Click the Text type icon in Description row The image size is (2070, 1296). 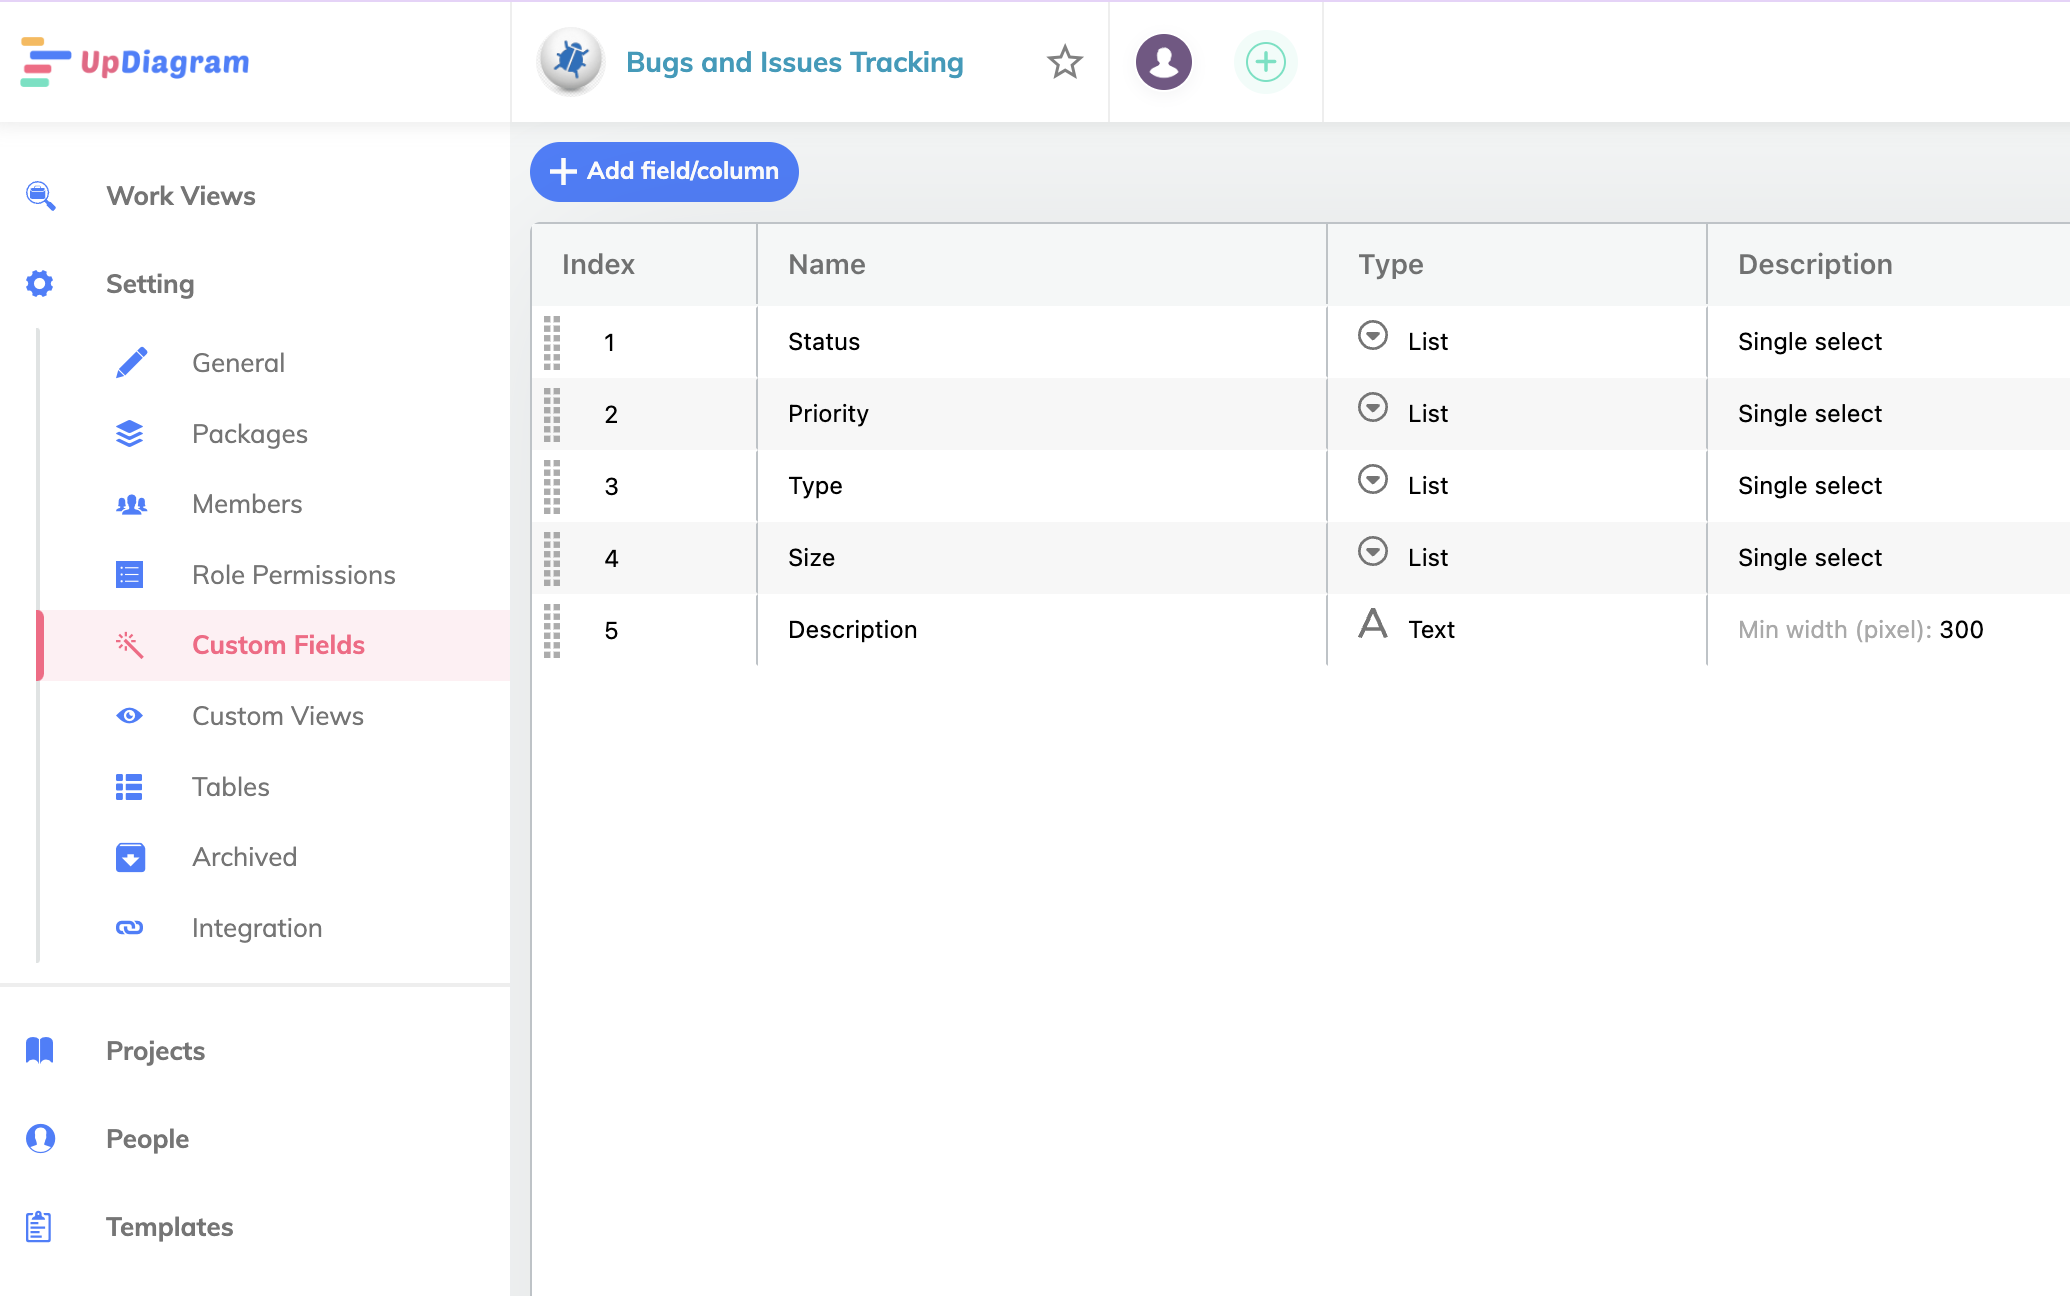pyautogui.click(x=1373, y=623)
